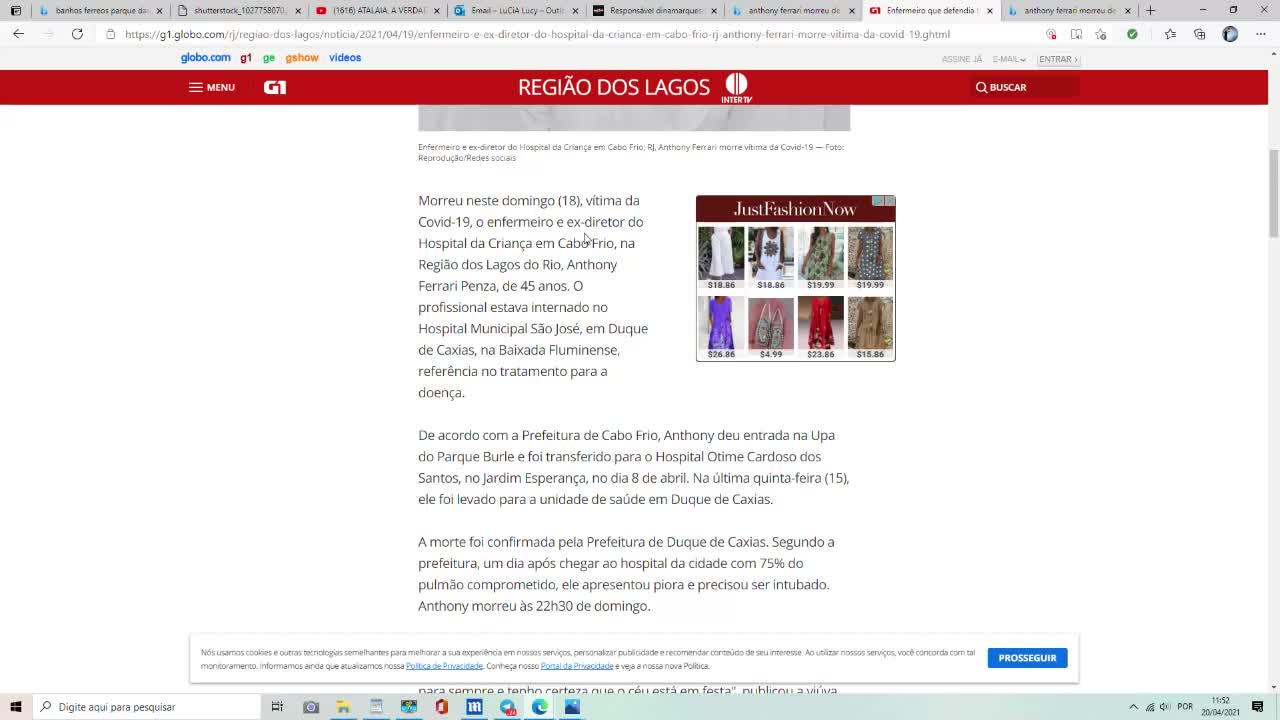Open the camera app in taskbar
1280x720 pixels.
311,707
